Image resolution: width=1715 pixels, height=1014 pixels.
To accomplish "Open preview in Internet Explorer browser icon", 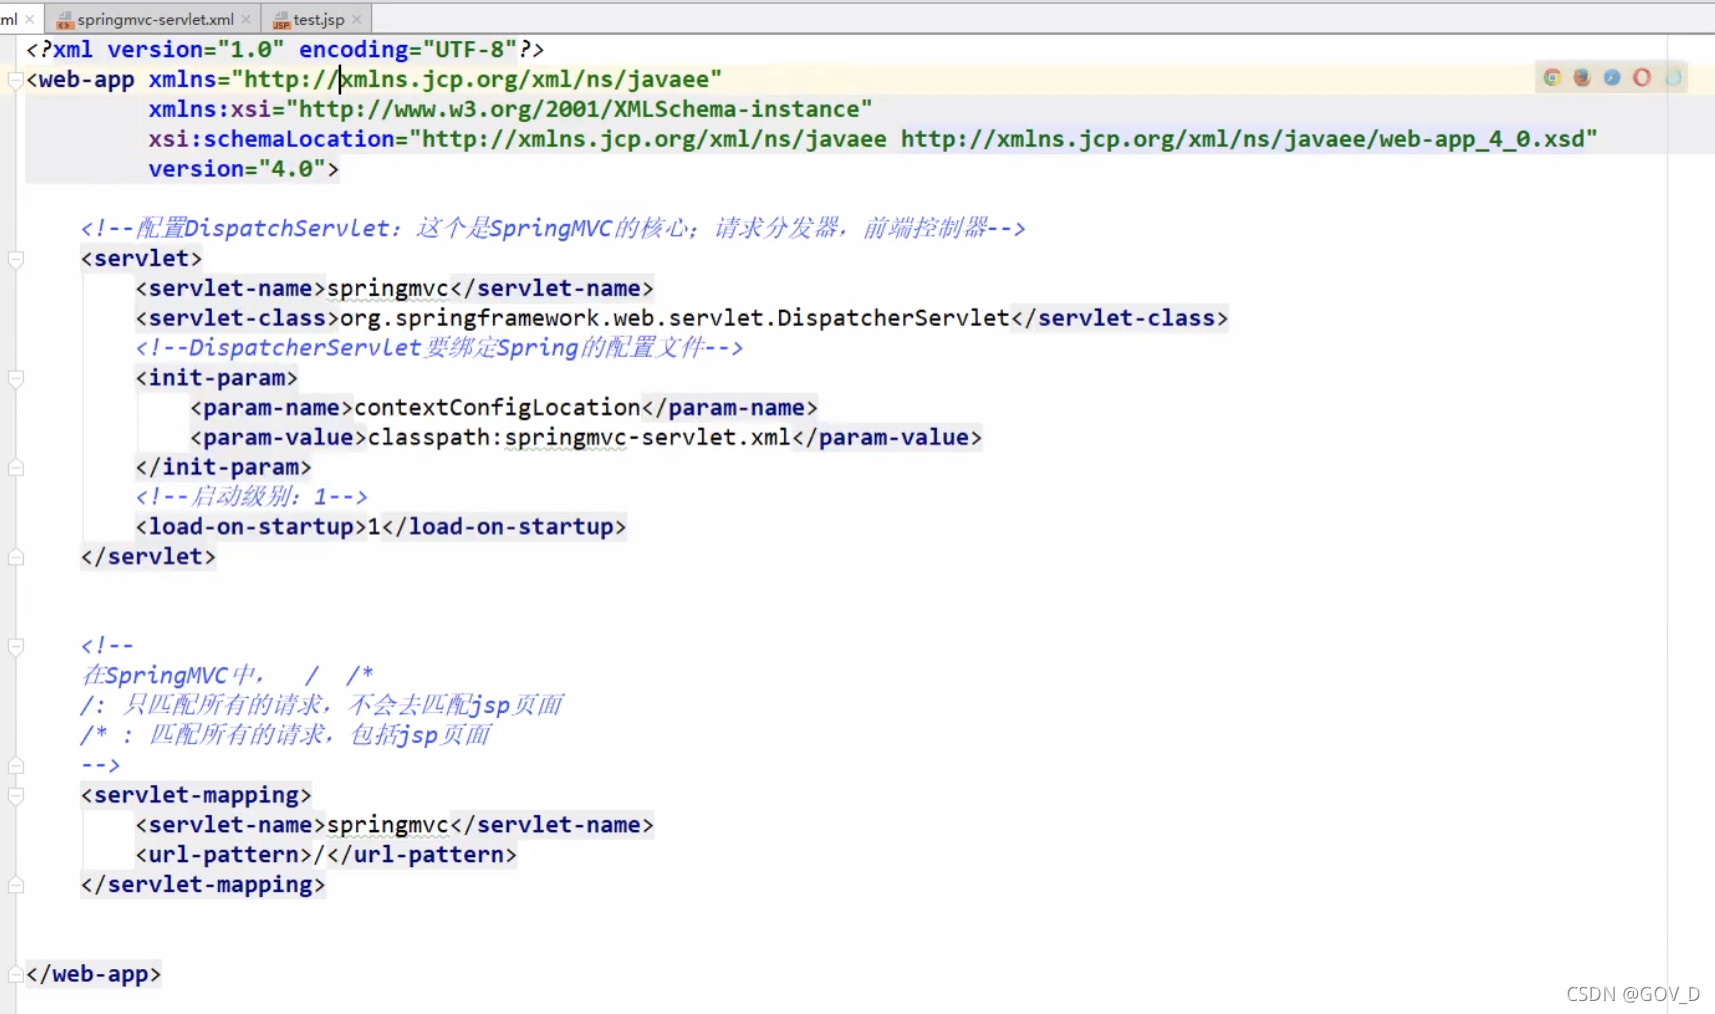I will 1673,78.
